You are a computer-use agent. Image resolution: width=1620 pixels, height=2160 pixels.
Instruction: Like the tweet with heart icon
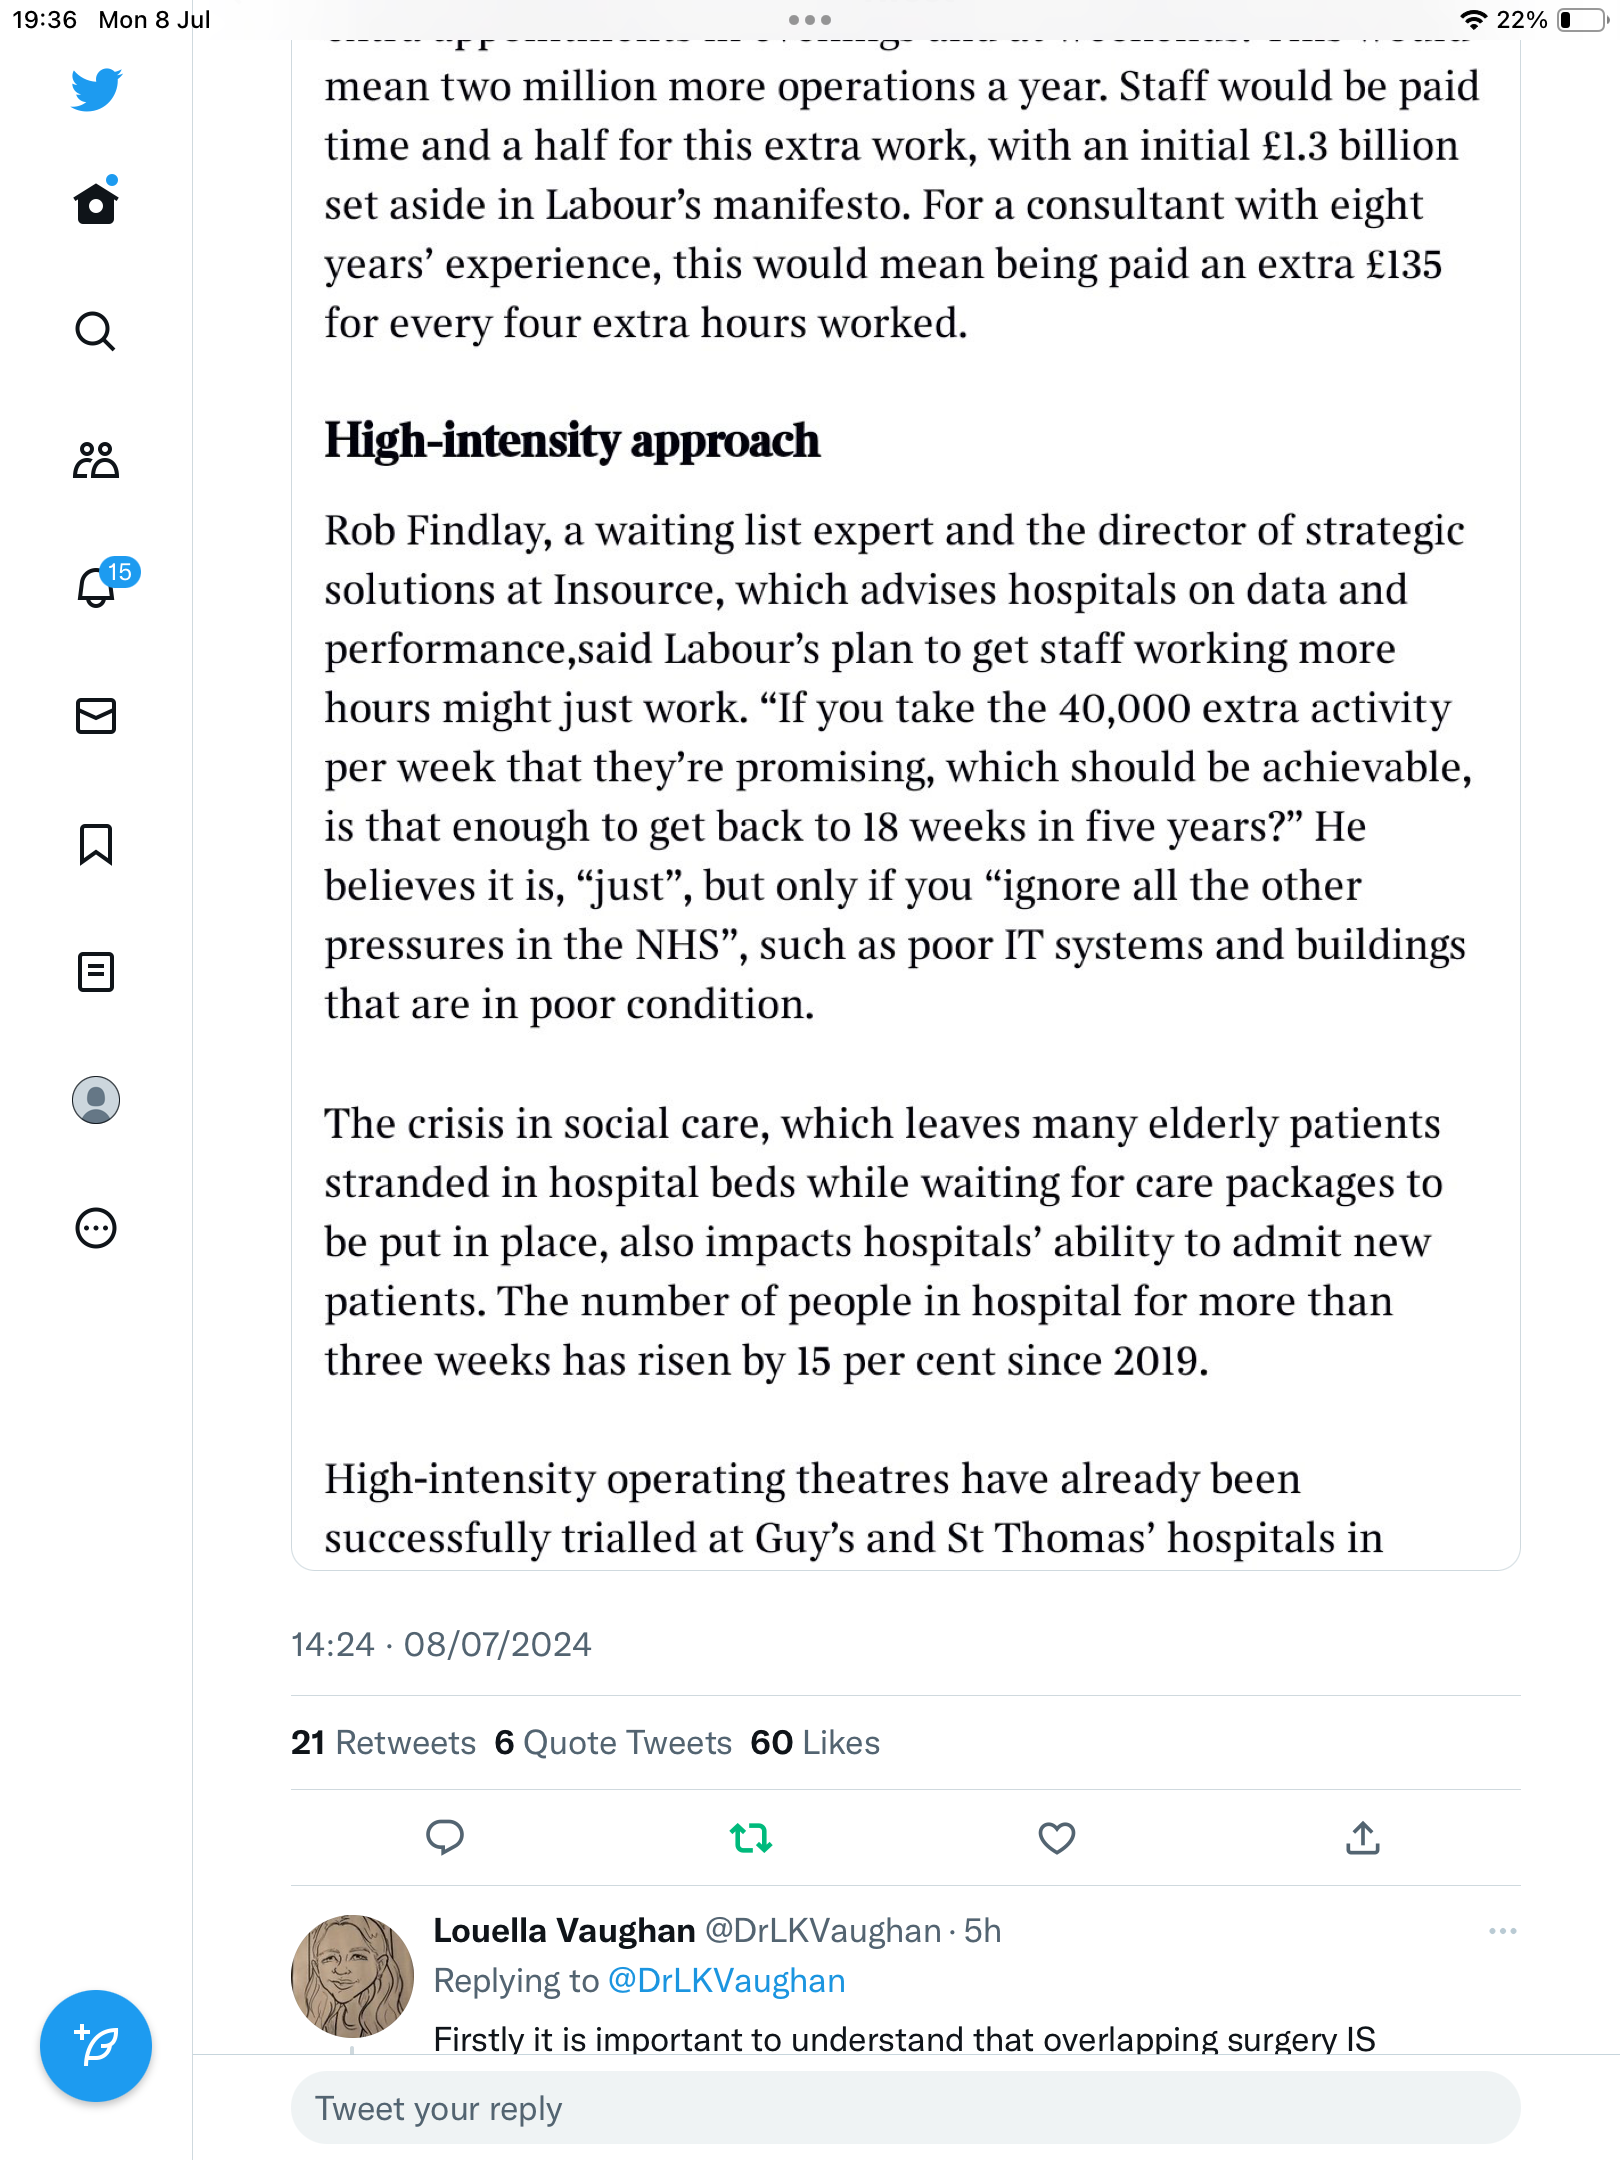tap(1057, 1837)
